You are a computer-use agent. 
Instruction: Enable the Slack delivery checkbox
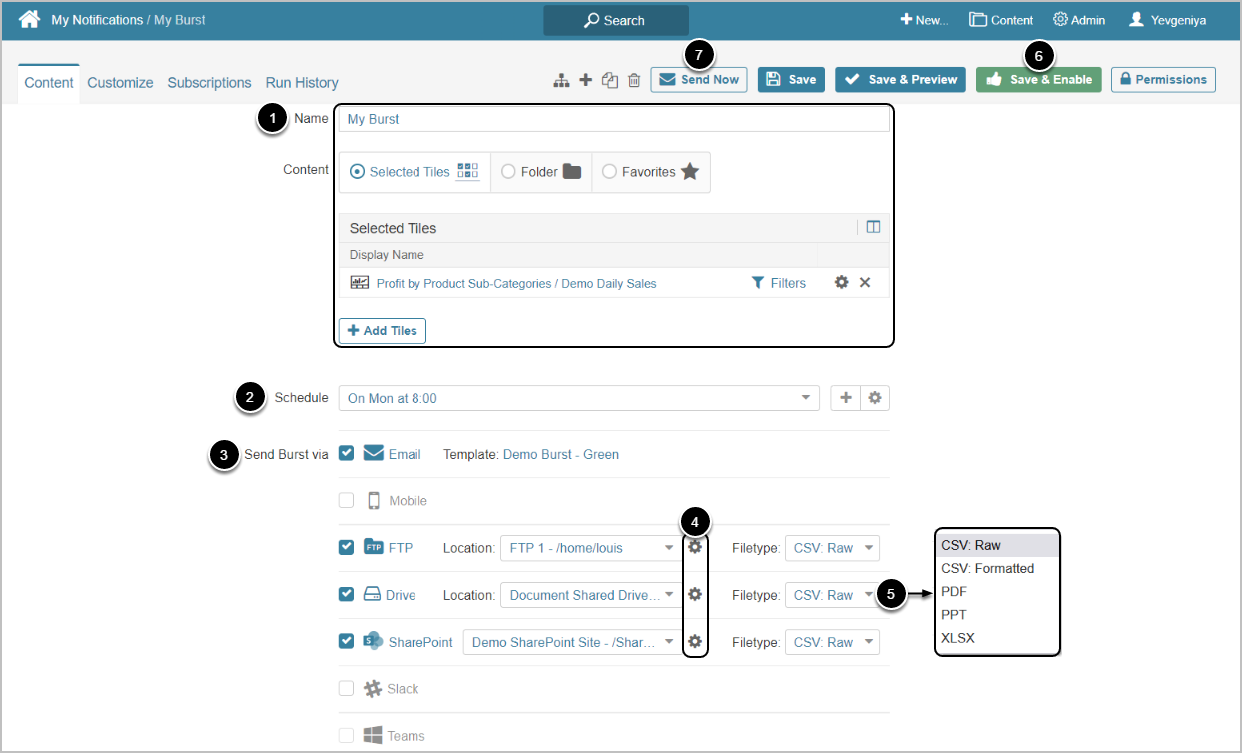pos(346,688)
